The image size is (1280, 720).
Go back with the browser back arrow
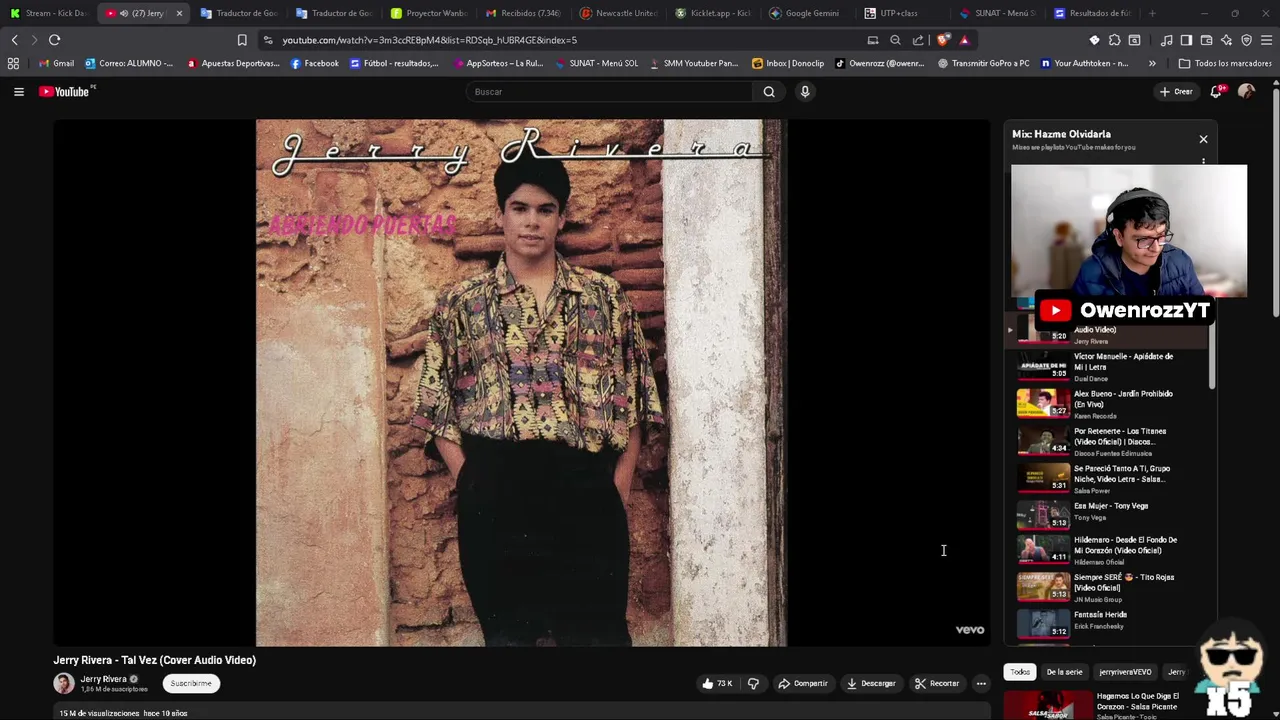click(x=14, y=40)
